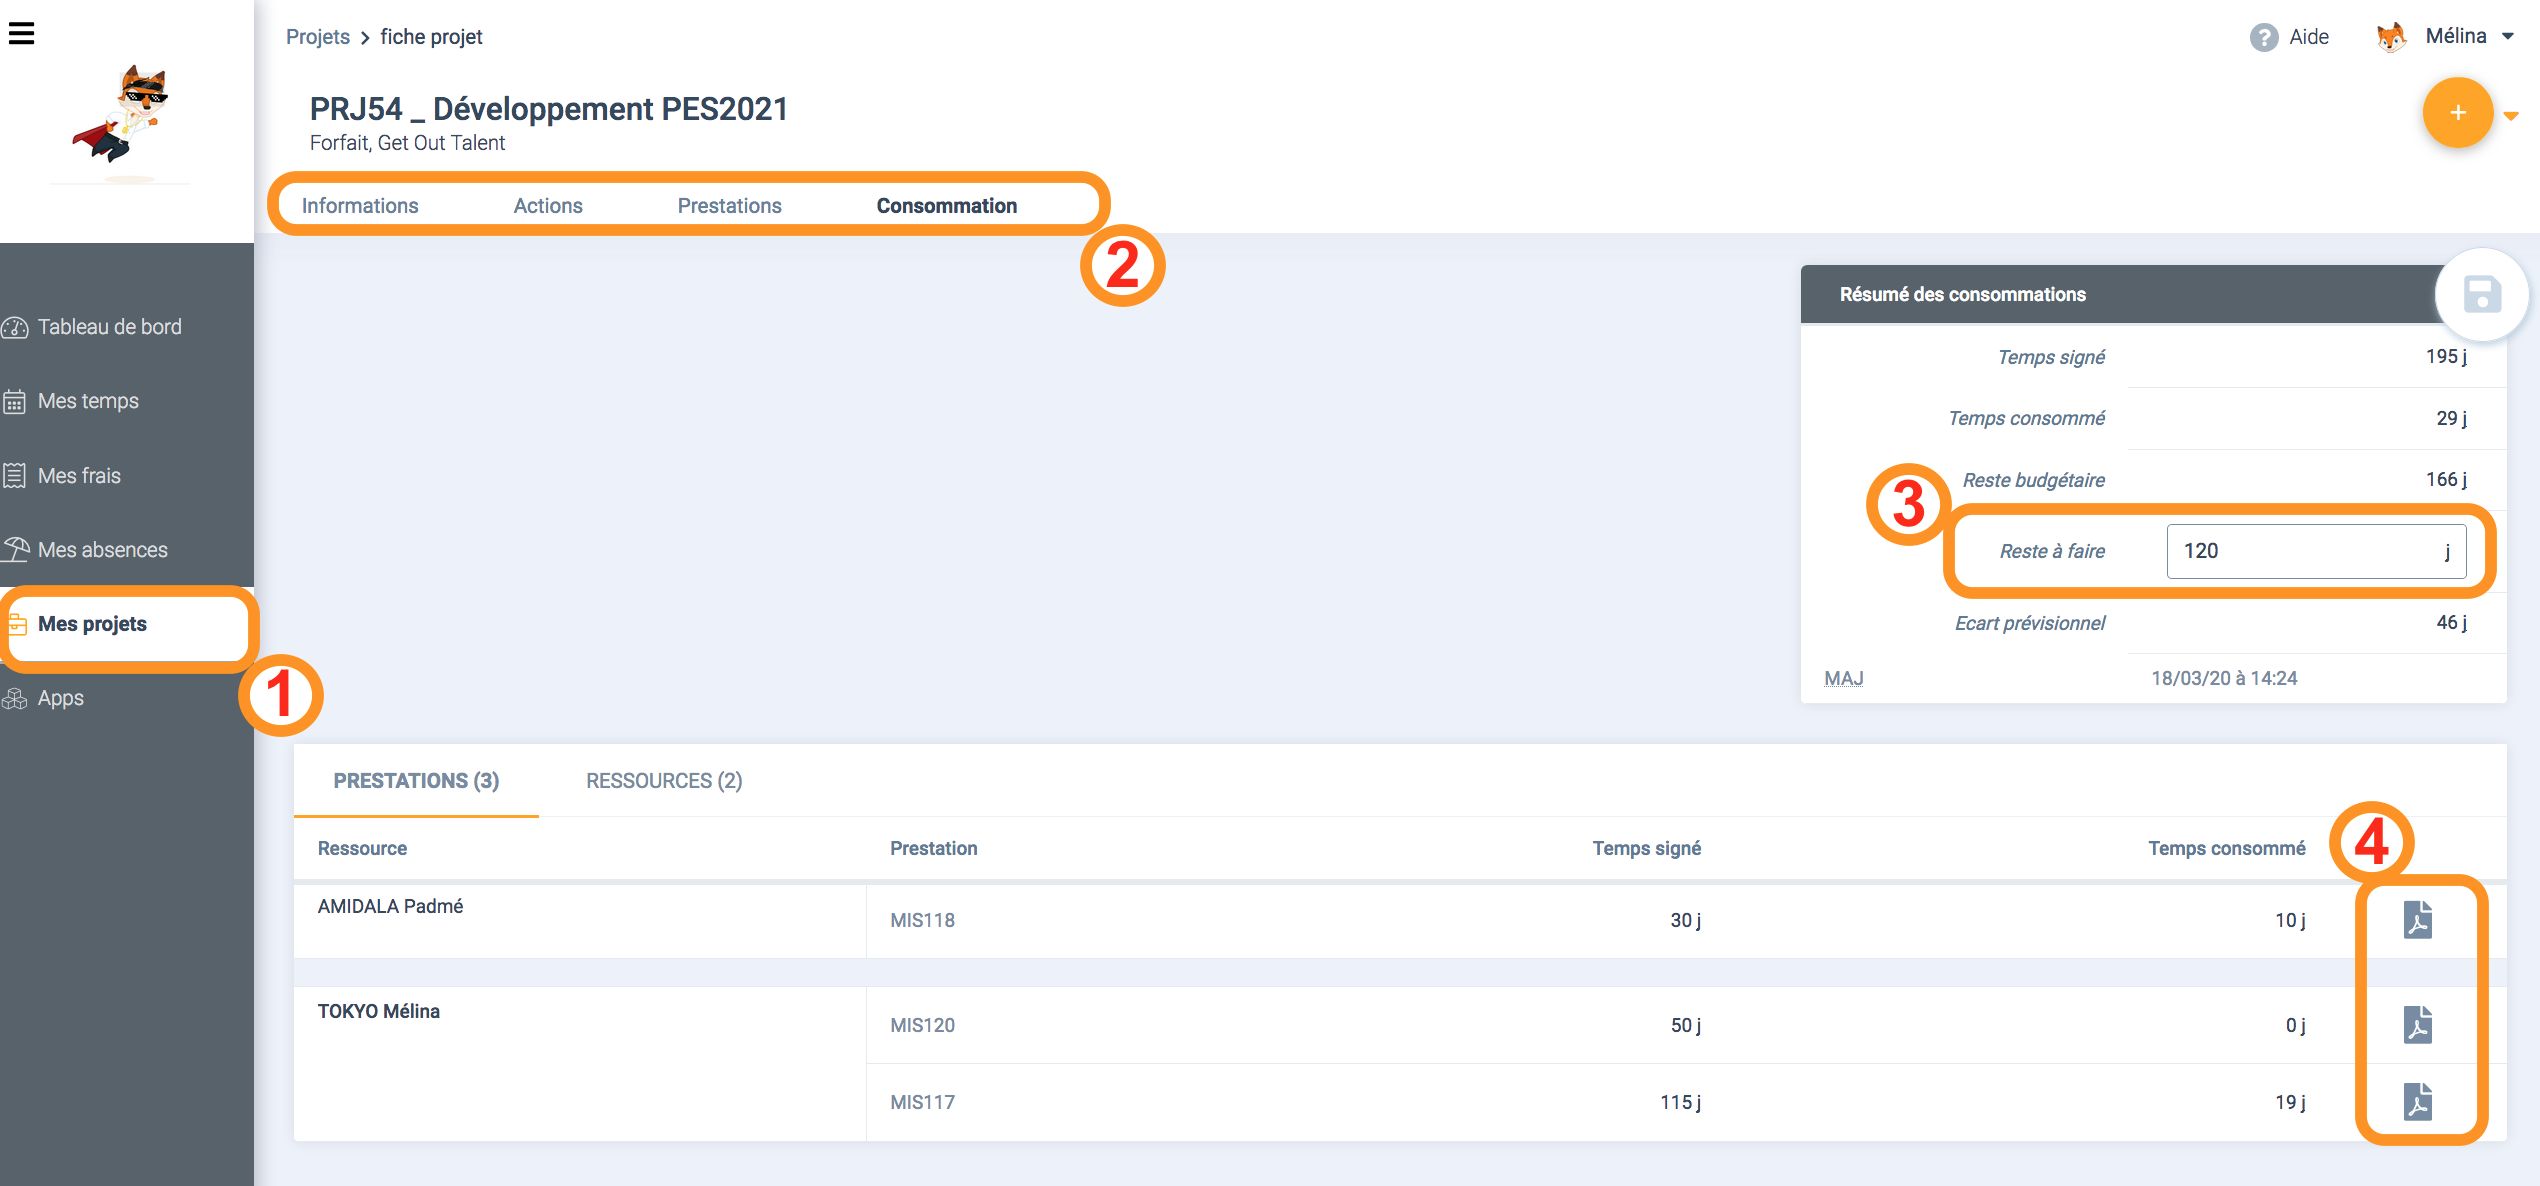Open Apps in sidebar
2540x1186 pixels.
(61, 699)
